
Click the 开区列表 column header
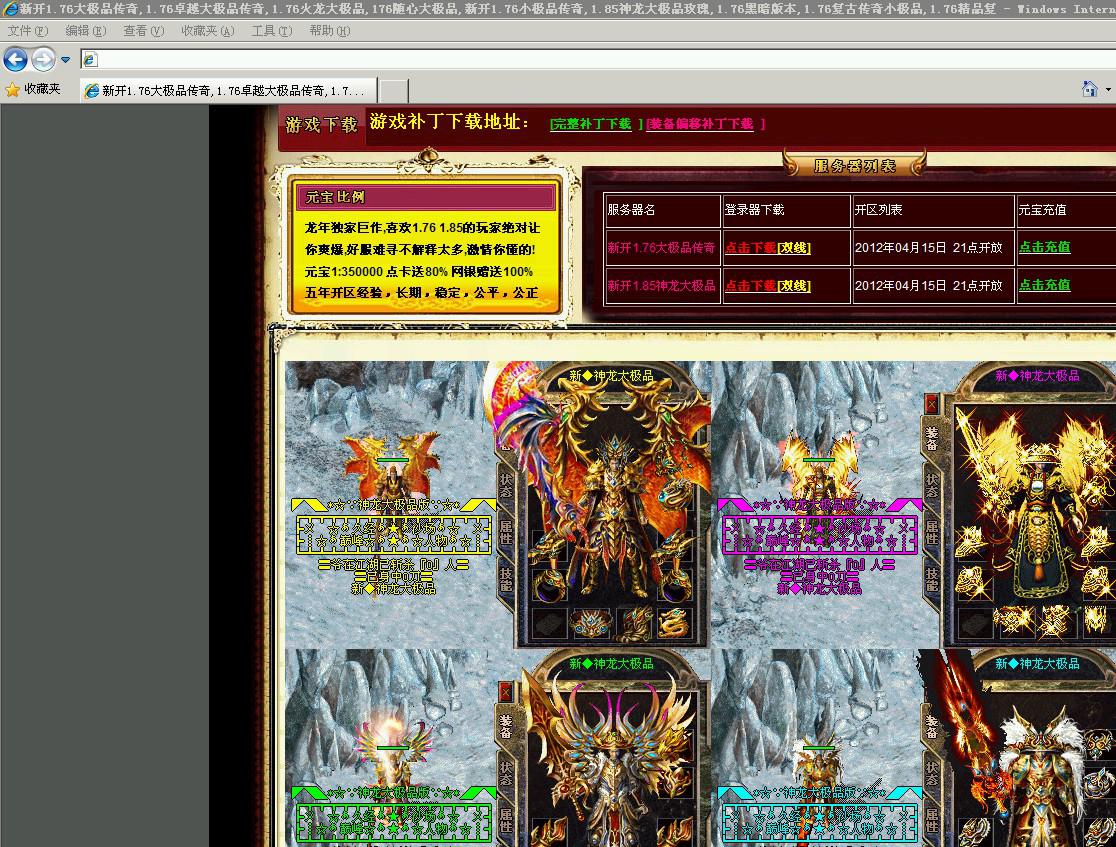pos(879,210)
